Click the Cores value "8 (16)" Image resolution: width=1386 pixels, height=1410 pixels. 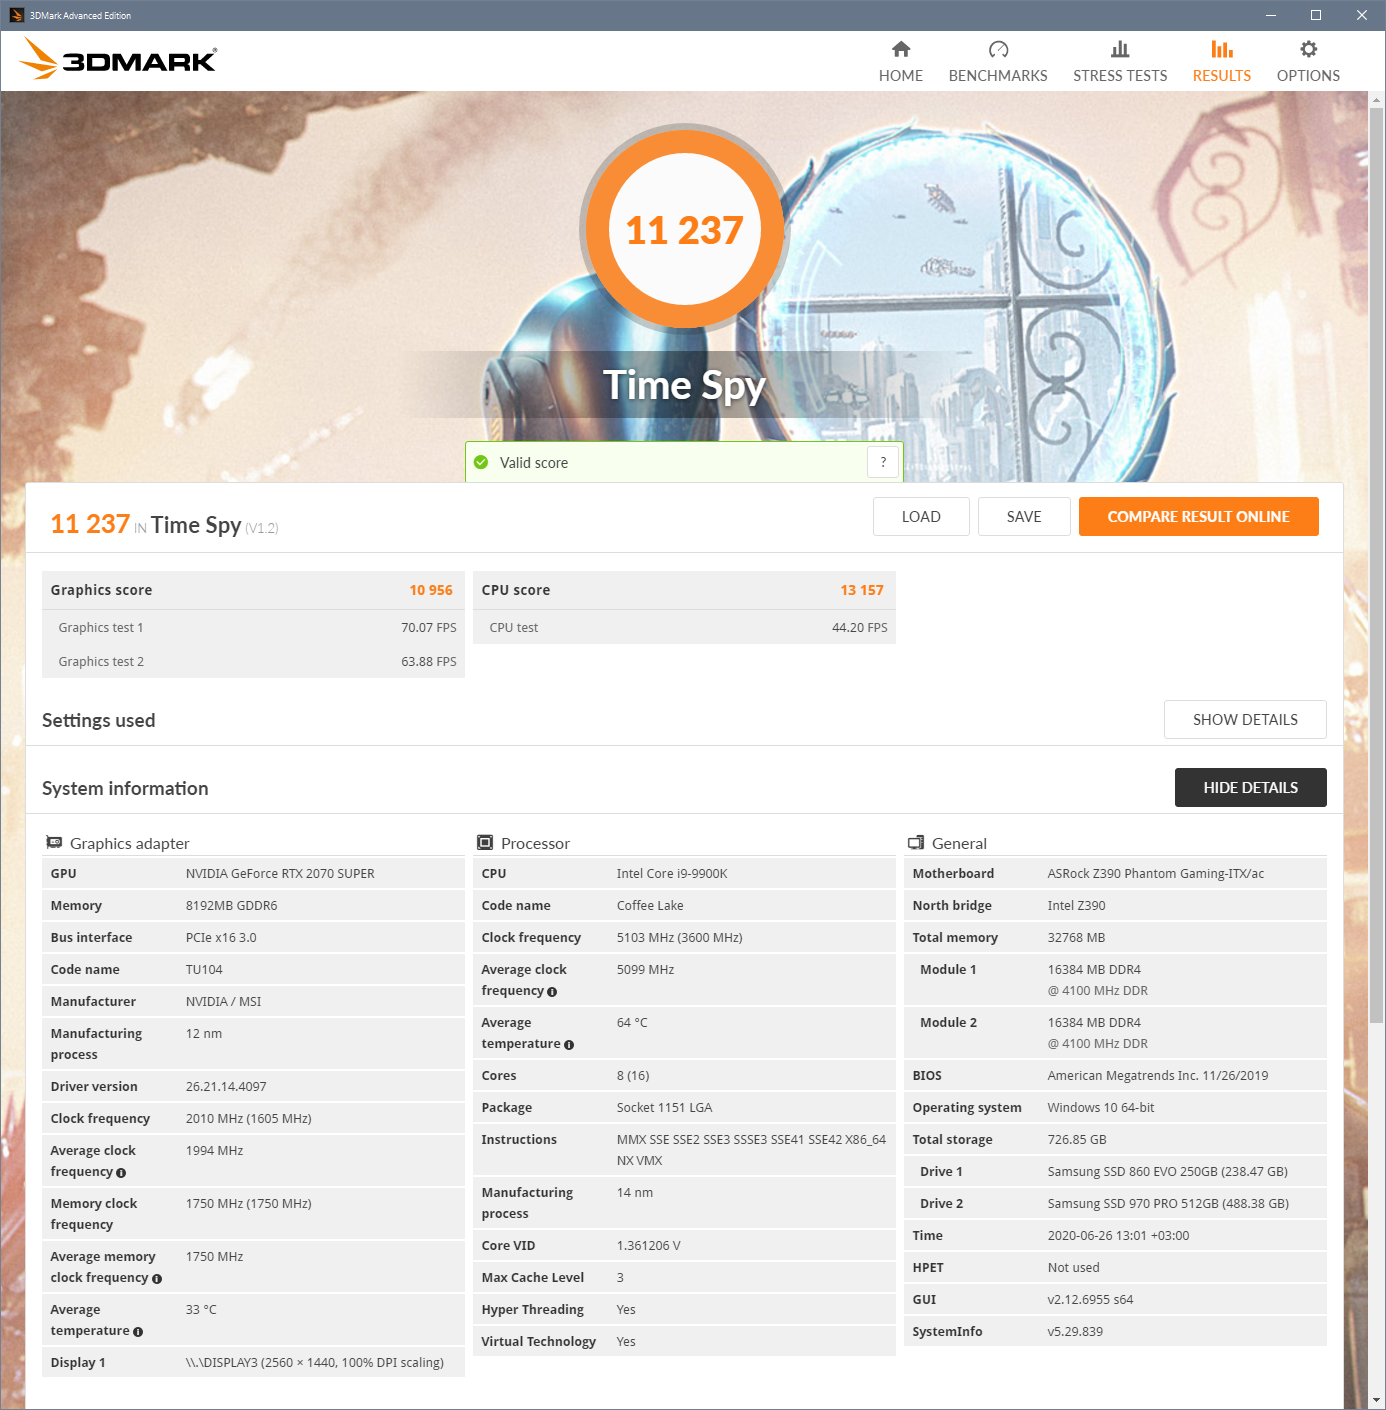pyautogui.click(x=633, y=1076)
